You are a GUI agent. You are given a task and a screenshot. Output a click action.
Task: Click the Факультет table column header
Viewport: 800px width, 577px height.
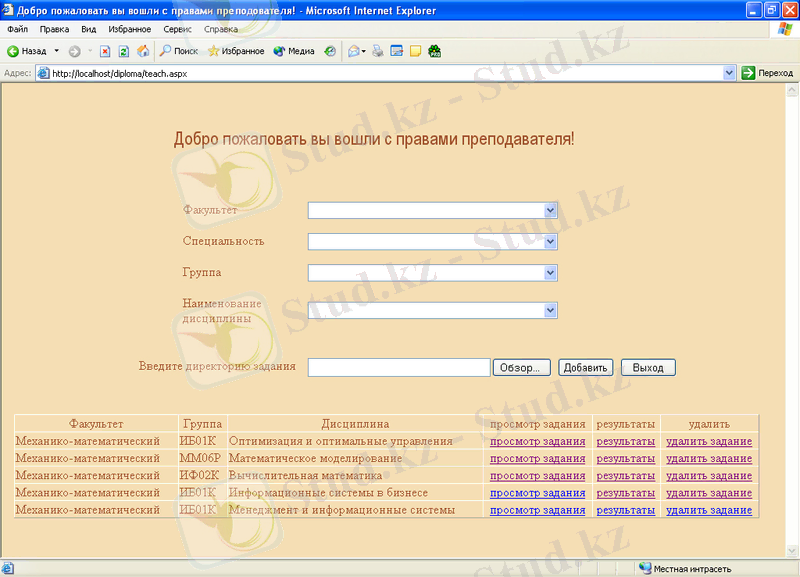[x=96, y=424]
